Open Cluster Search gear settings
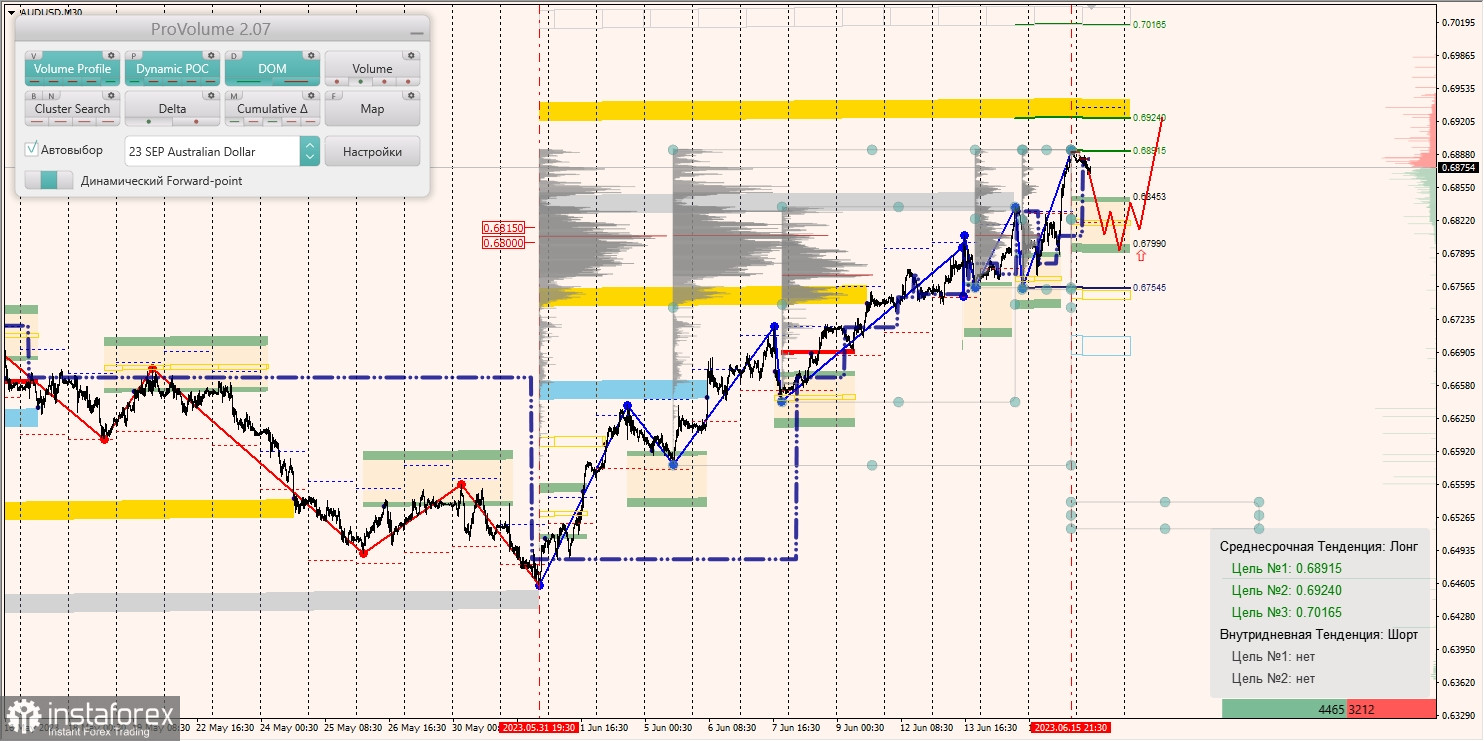The height and width of the screenshot is (741, 1484). [x=111, y=95]
